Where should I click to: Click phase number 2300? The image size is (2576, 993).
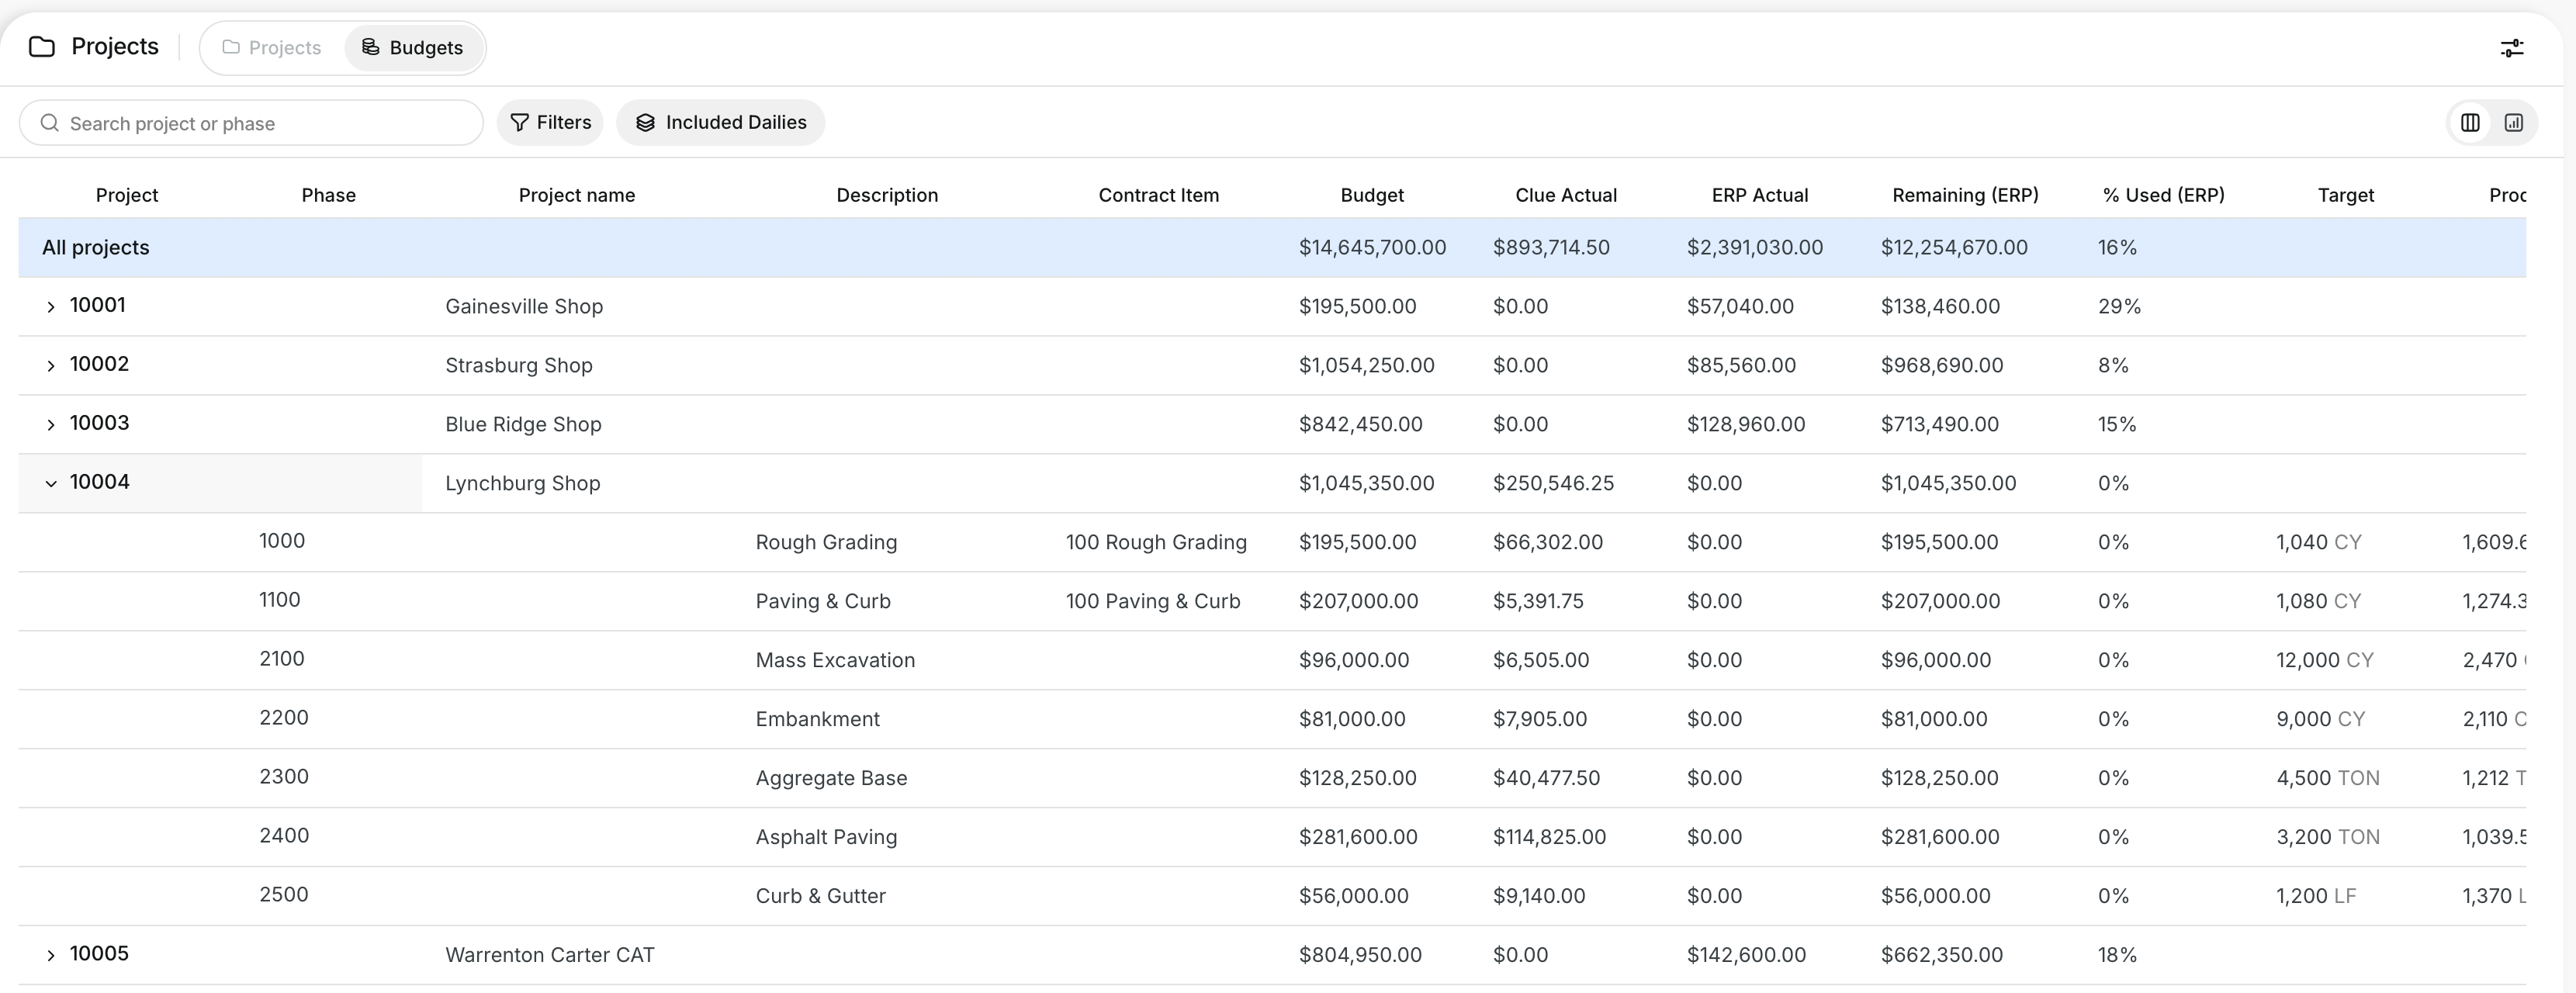point(284,777)
